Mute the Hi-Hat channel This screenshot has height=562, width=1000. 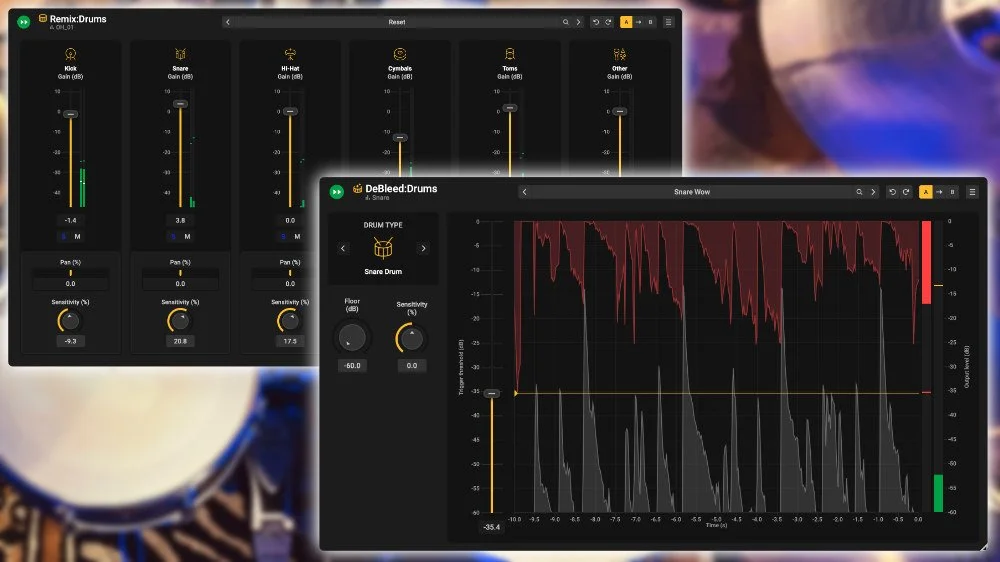(297, 237)
